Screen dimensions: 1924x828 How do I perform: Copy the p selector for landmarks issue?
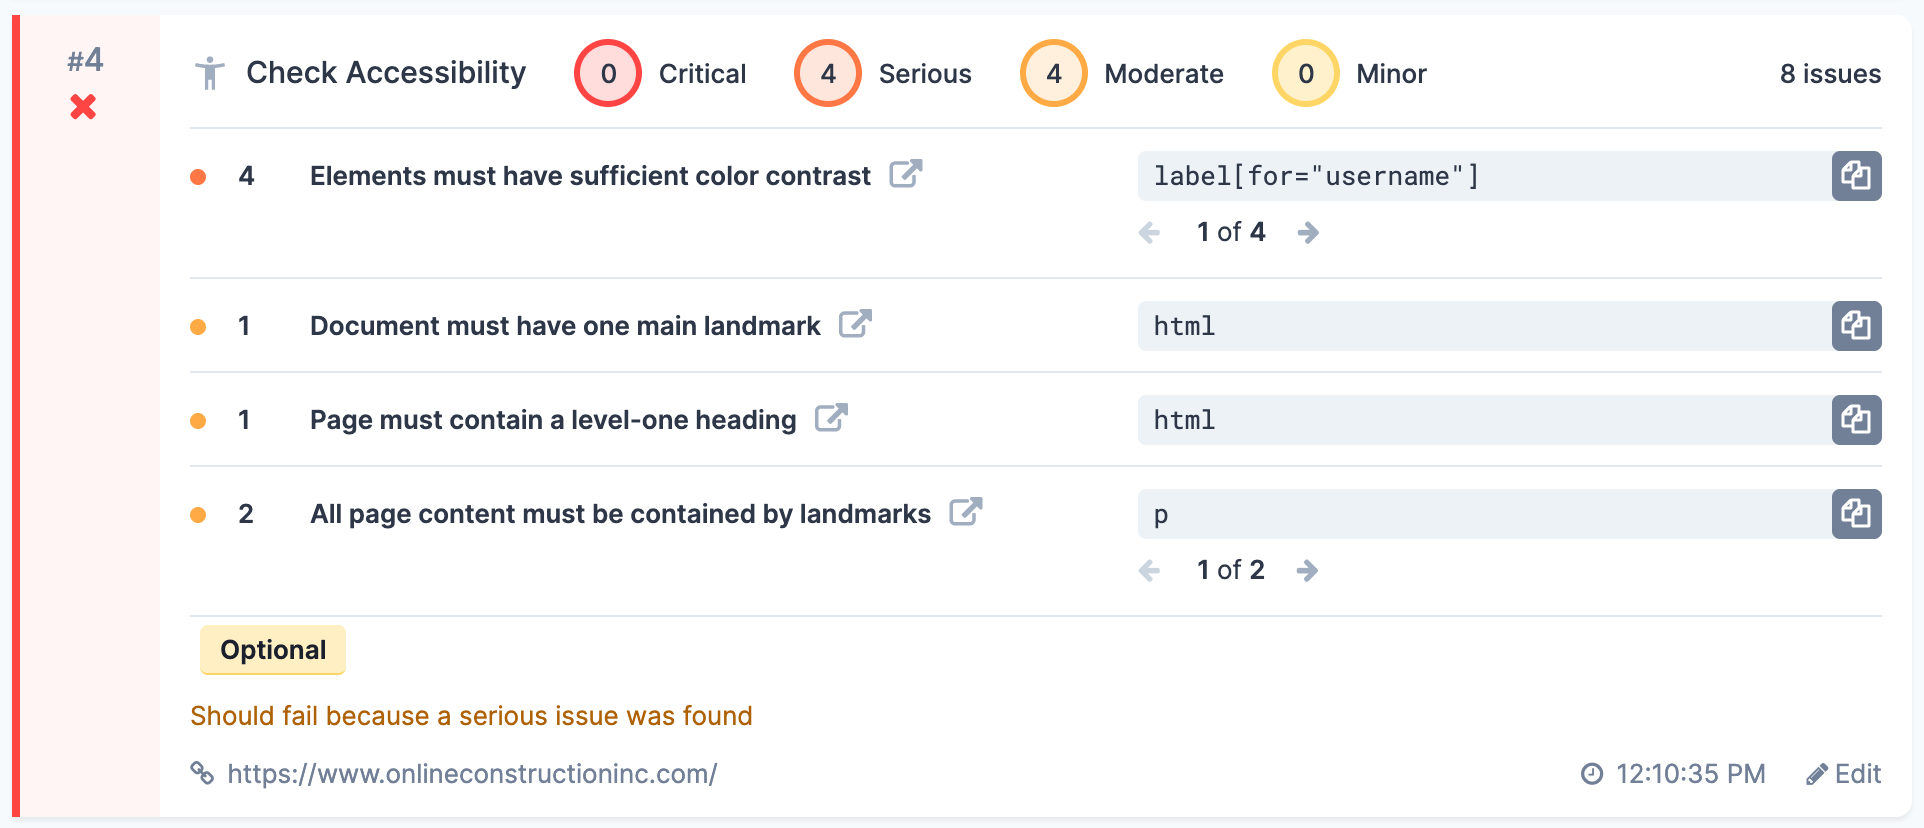tap(1856, 514)
